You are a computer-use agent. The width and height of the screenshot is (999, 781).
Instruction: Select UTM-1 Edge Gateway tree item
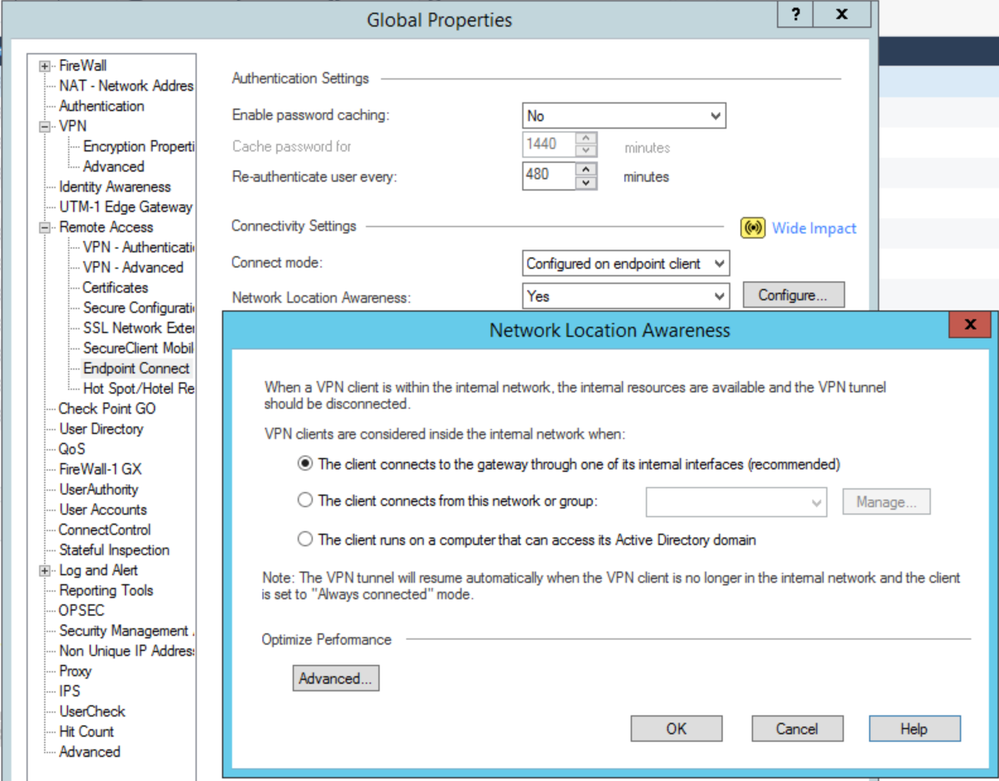click(126, 207)
